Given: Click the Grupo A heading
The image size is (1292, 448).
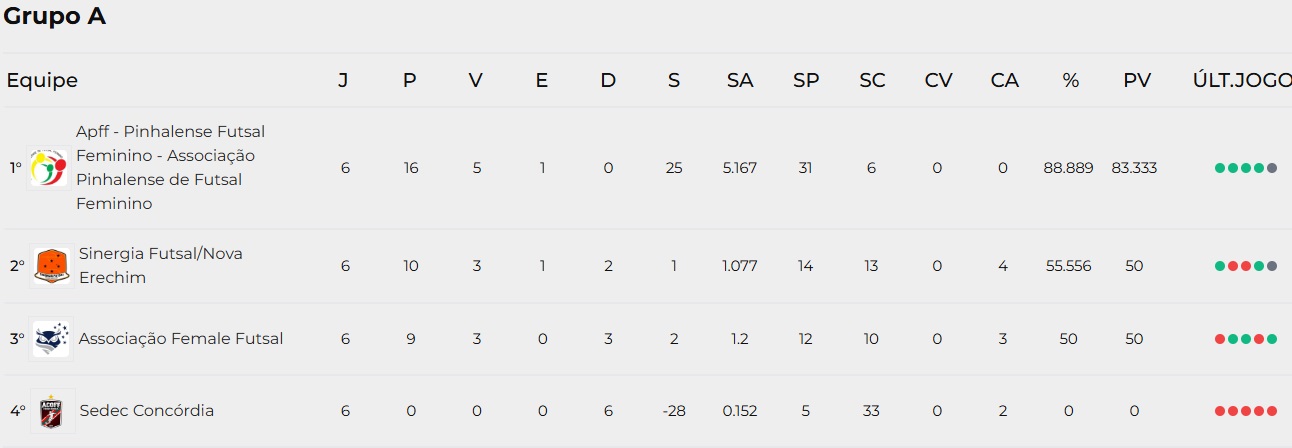Looking at the screenshot, I should click(55, 17).
